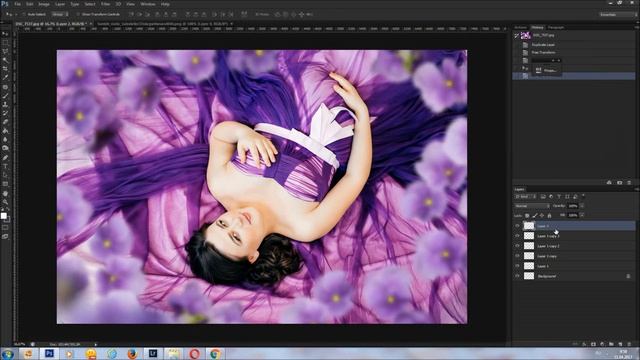Select the Pen tool
Screen dimensions: 640x360
(5, 158)
